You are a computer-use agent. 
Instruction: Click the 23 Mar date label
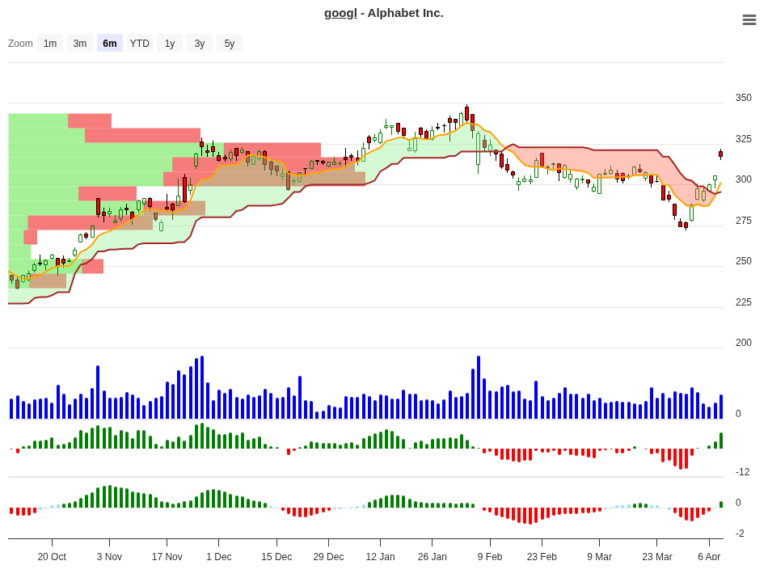point(657,557)
